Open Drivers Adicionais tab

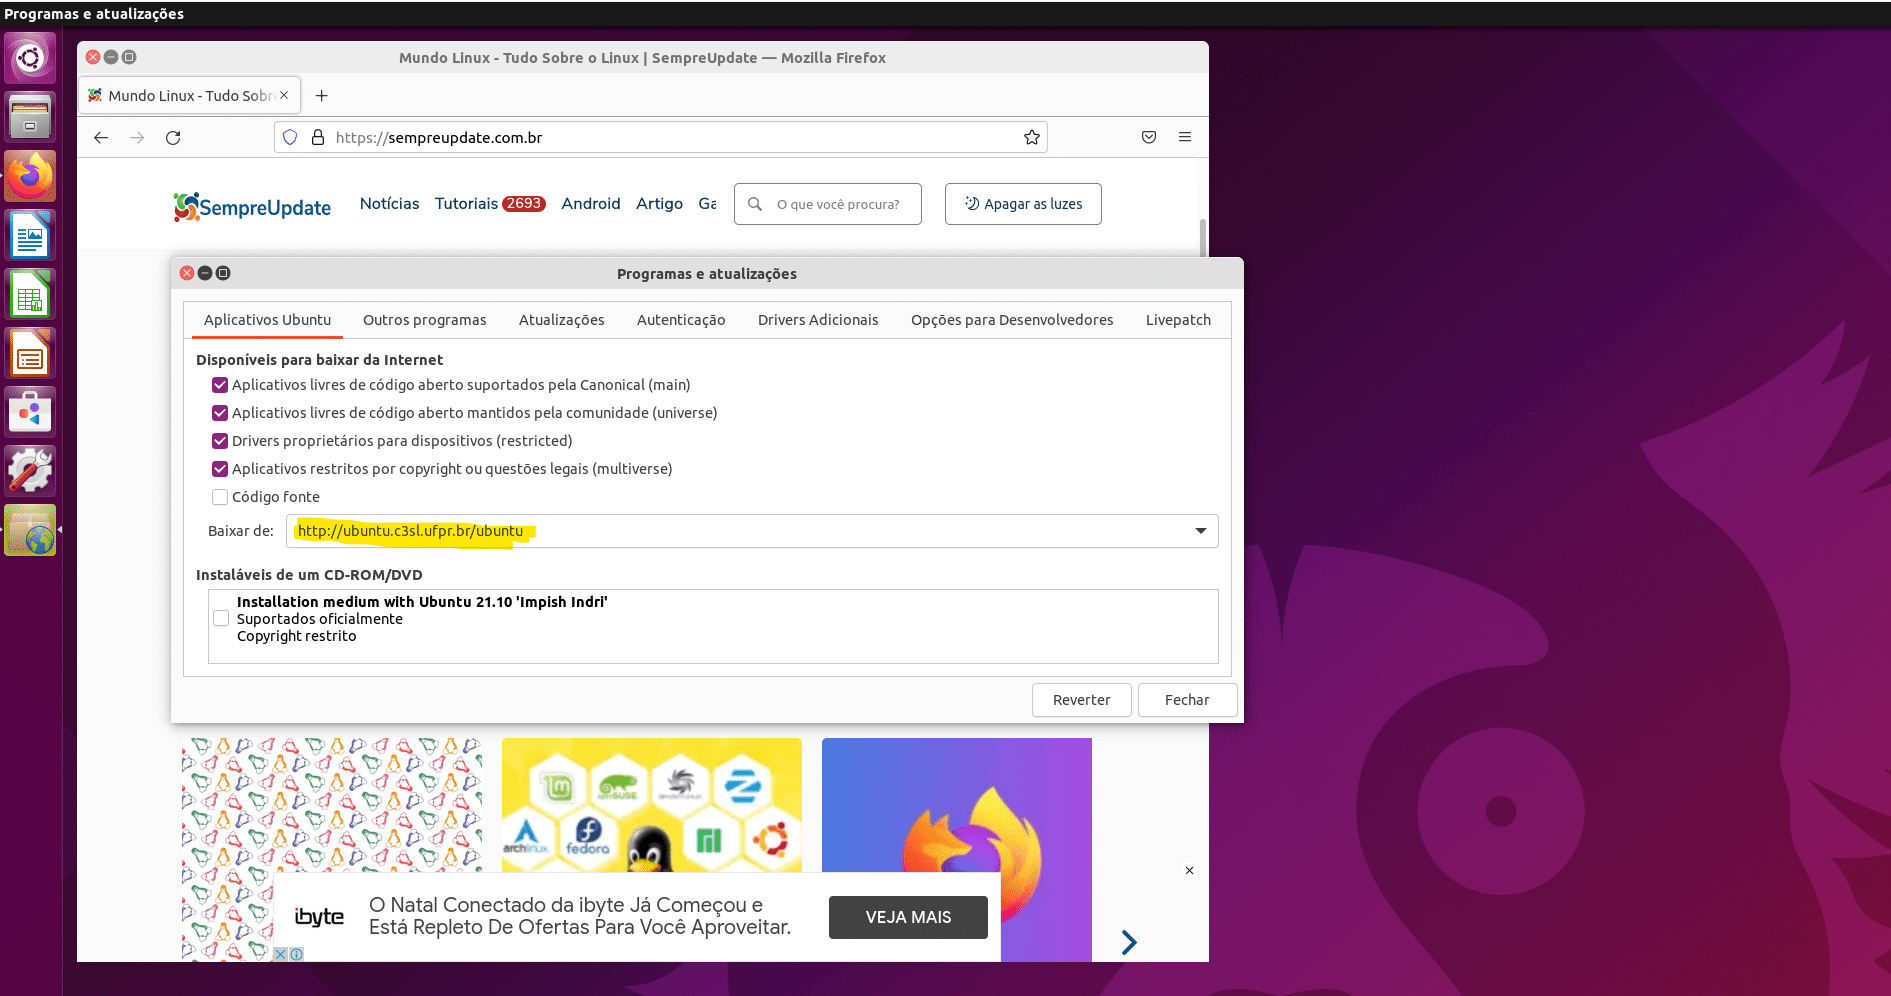(818, 320)
